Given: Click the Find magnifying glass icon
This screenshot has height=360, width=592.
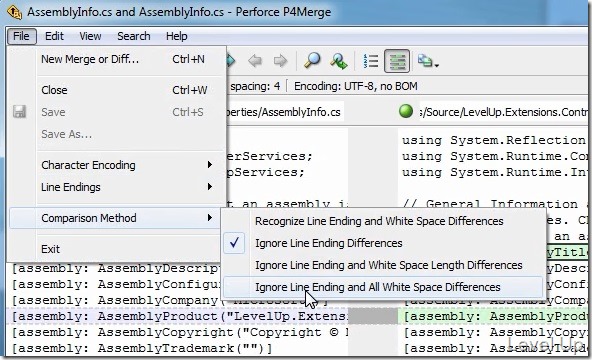Looking at the screenshot, I should click(312, 60).
